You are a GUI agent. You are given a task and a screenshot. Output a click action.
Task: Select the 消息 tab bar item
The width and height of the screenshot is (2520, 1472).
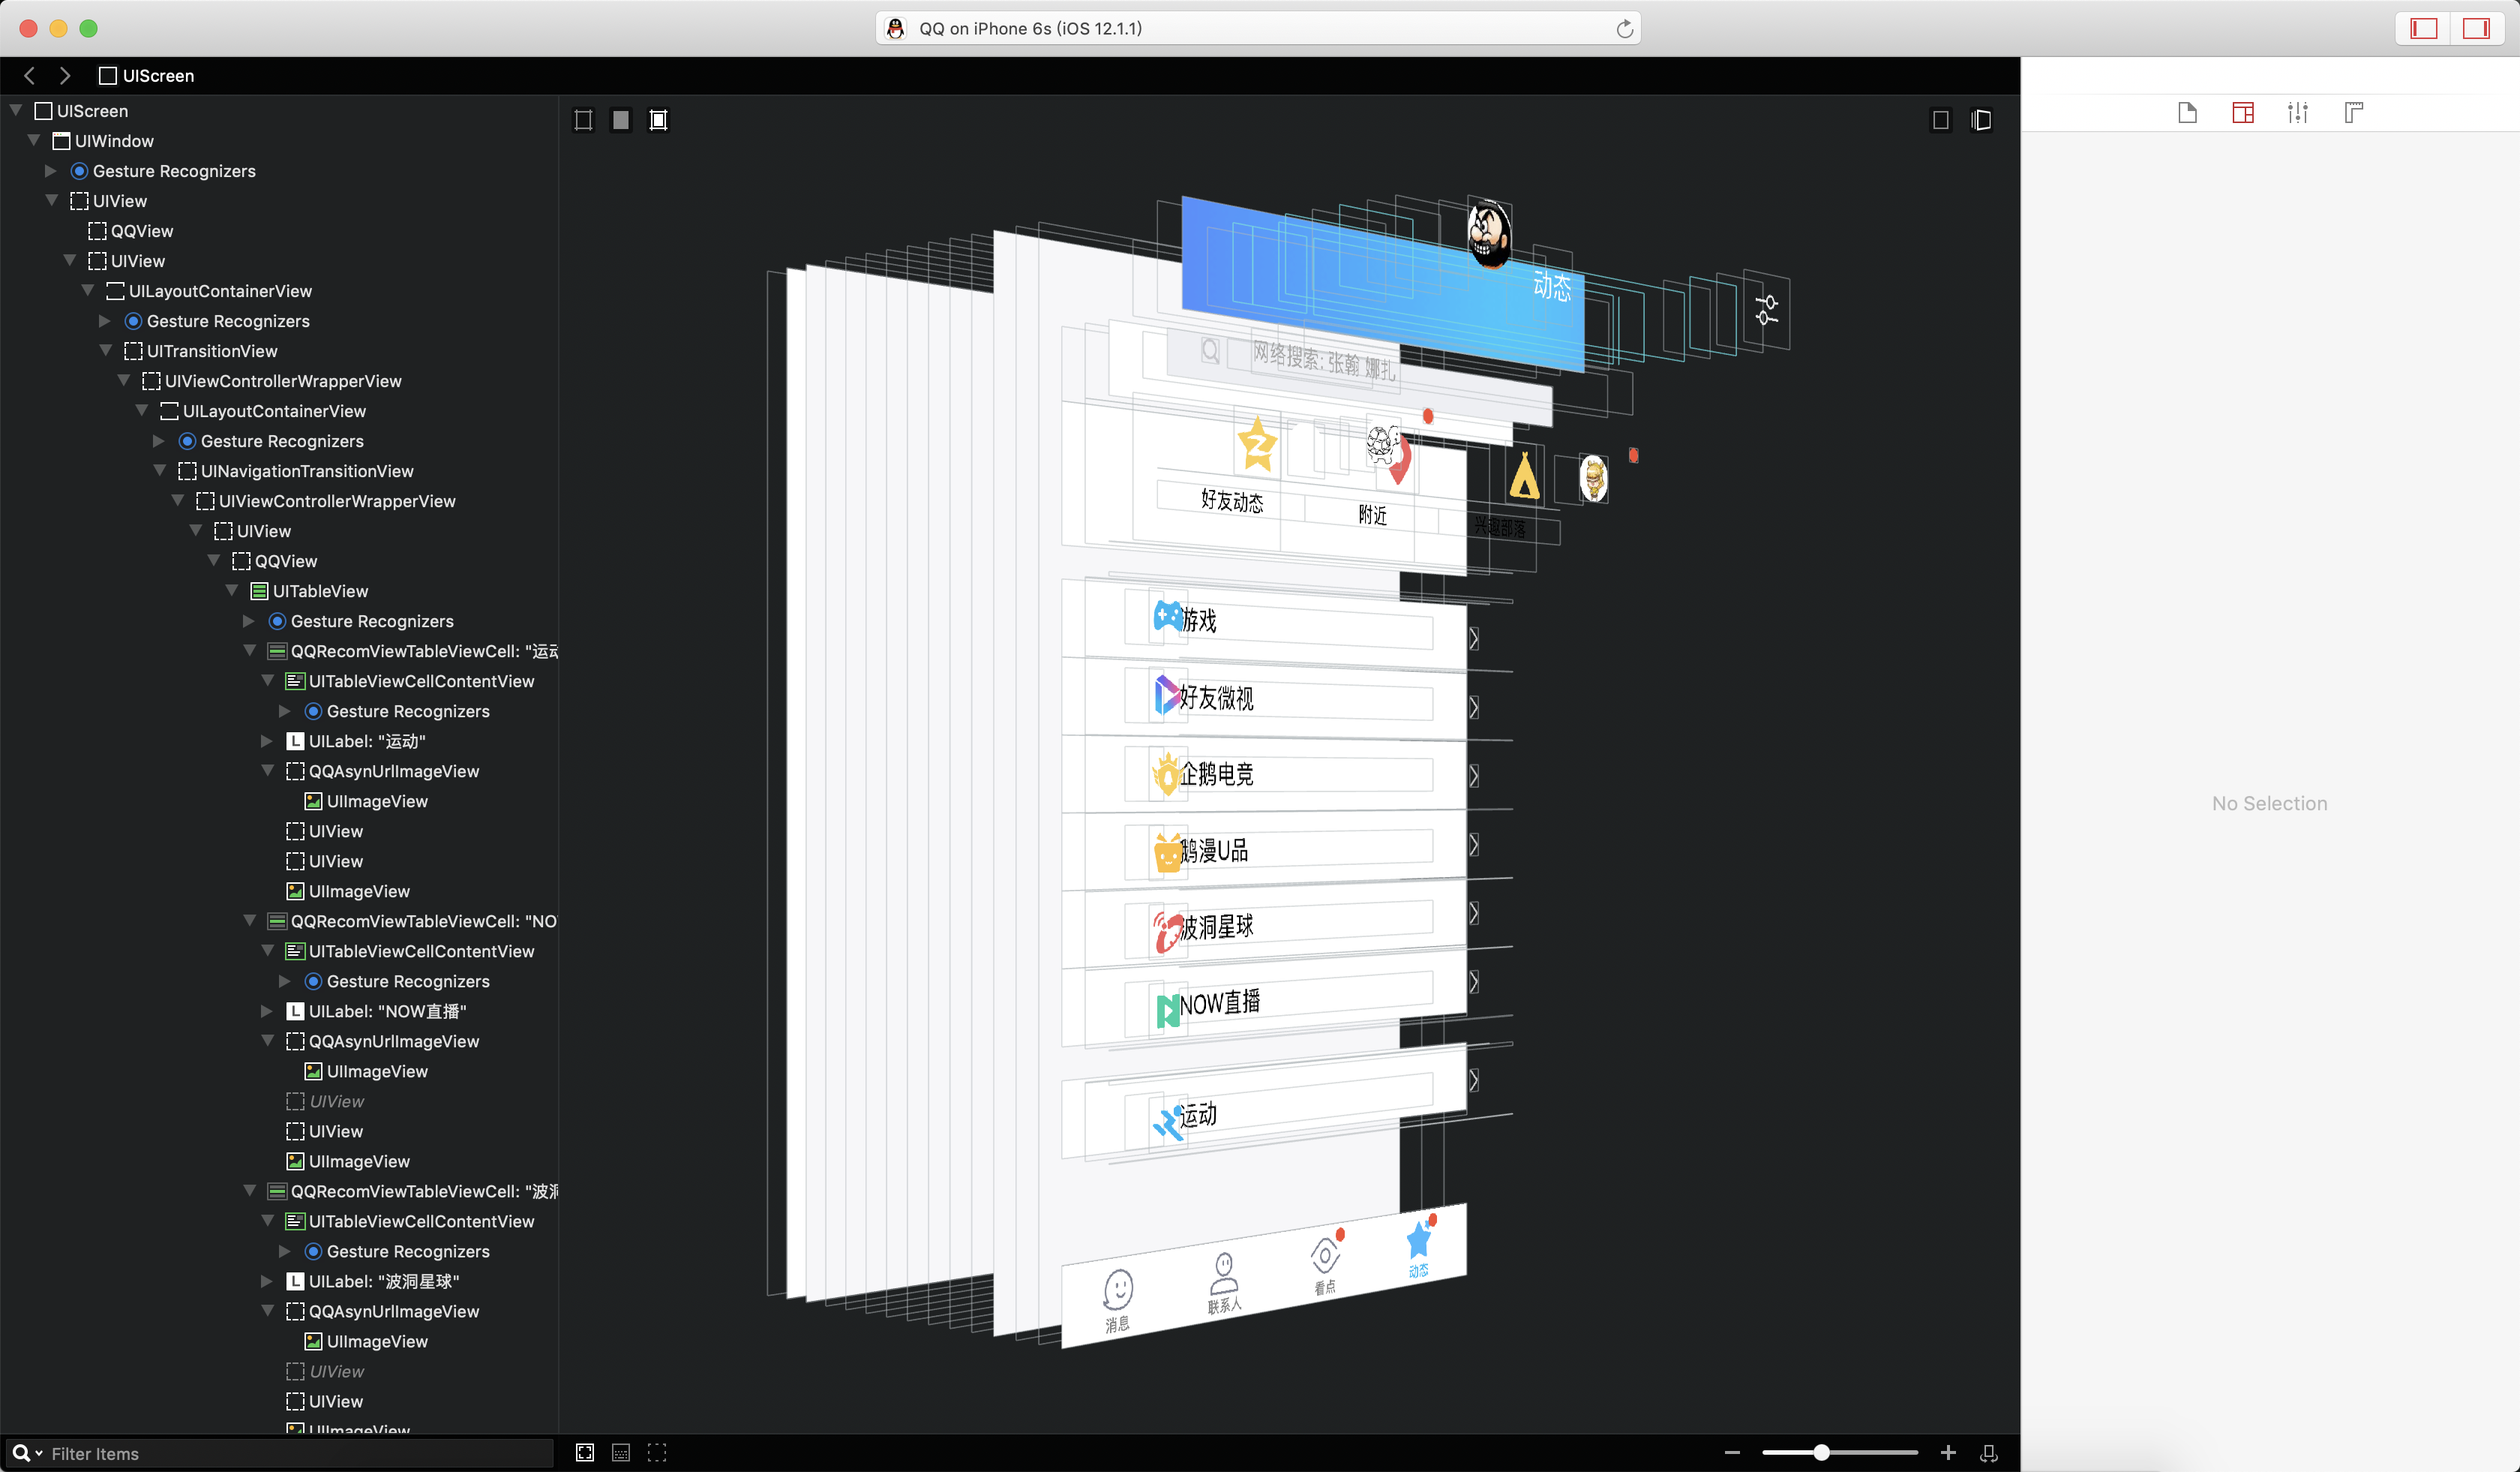pyautogui.click(x=1118, y=1301)
